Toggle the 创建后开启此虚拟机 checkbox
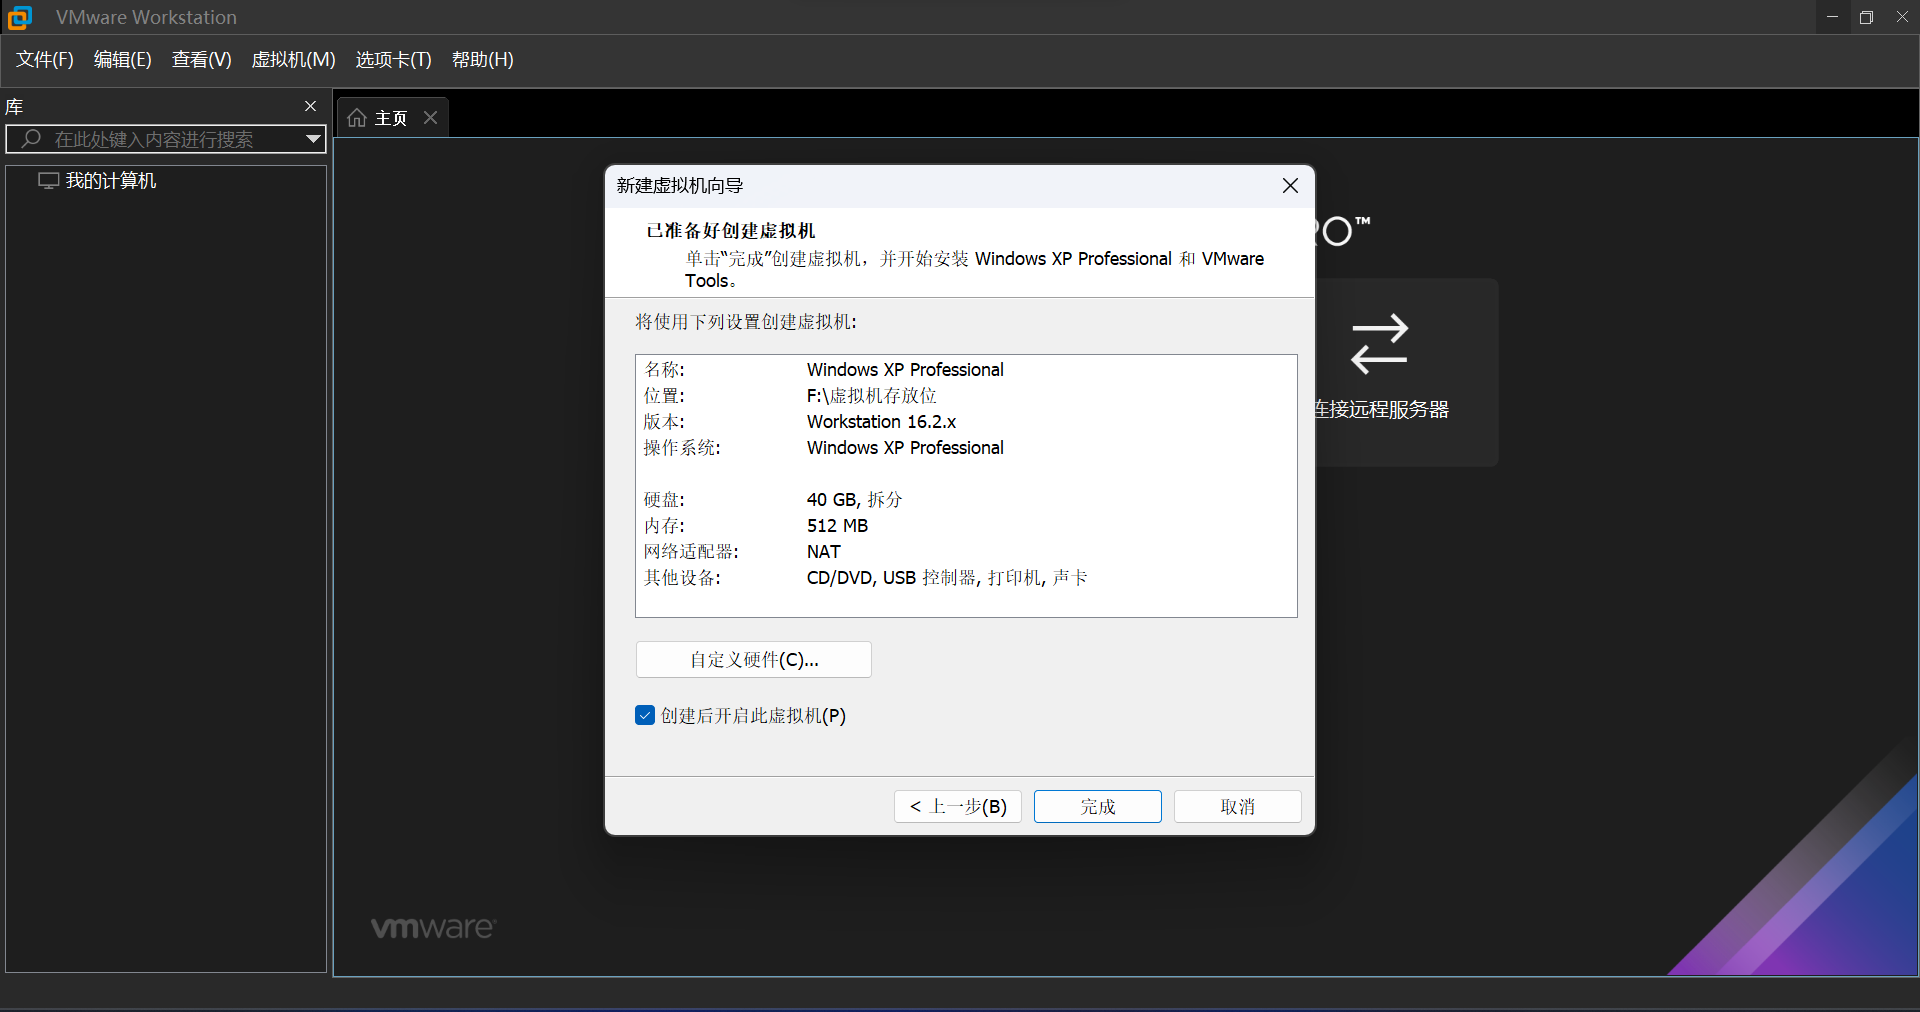The height and width of the screenshot is (1012, 1920). click(645, 716)
